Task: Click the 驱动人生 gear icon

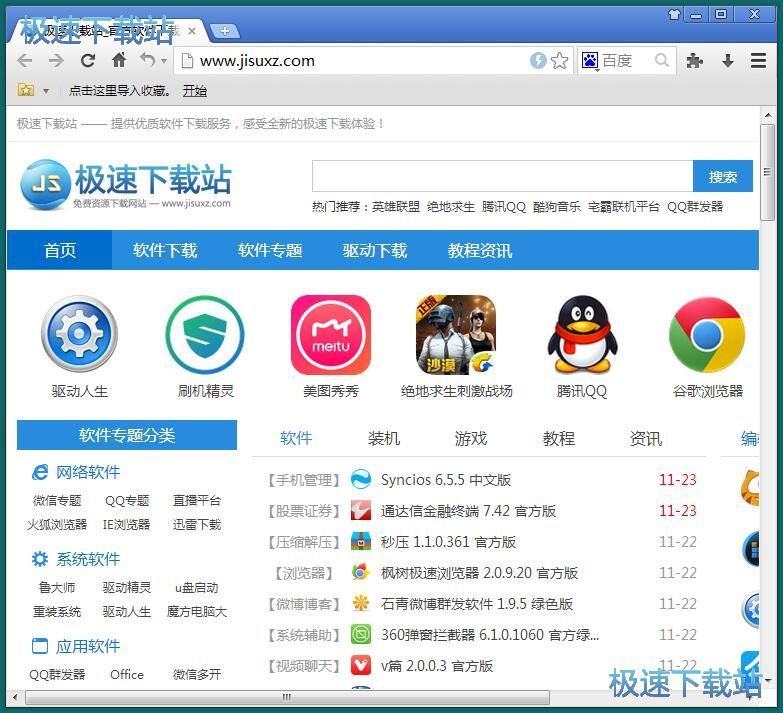Action: point(79,334)
